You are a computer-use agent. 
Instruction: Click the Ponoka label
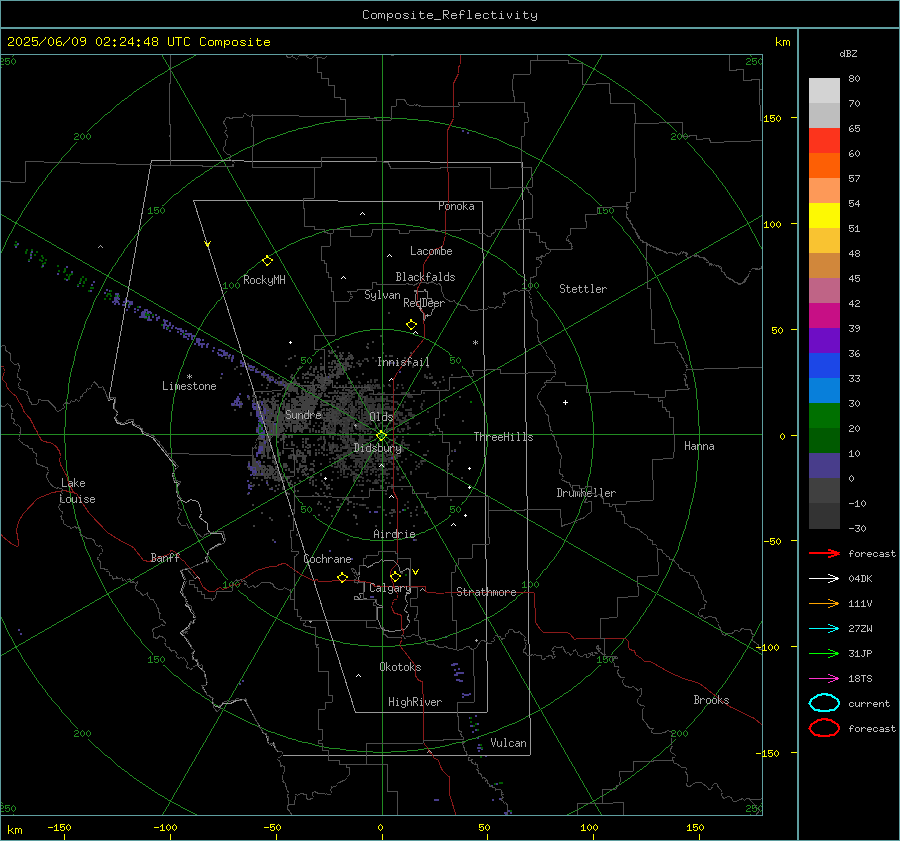(x=456, y=206)
